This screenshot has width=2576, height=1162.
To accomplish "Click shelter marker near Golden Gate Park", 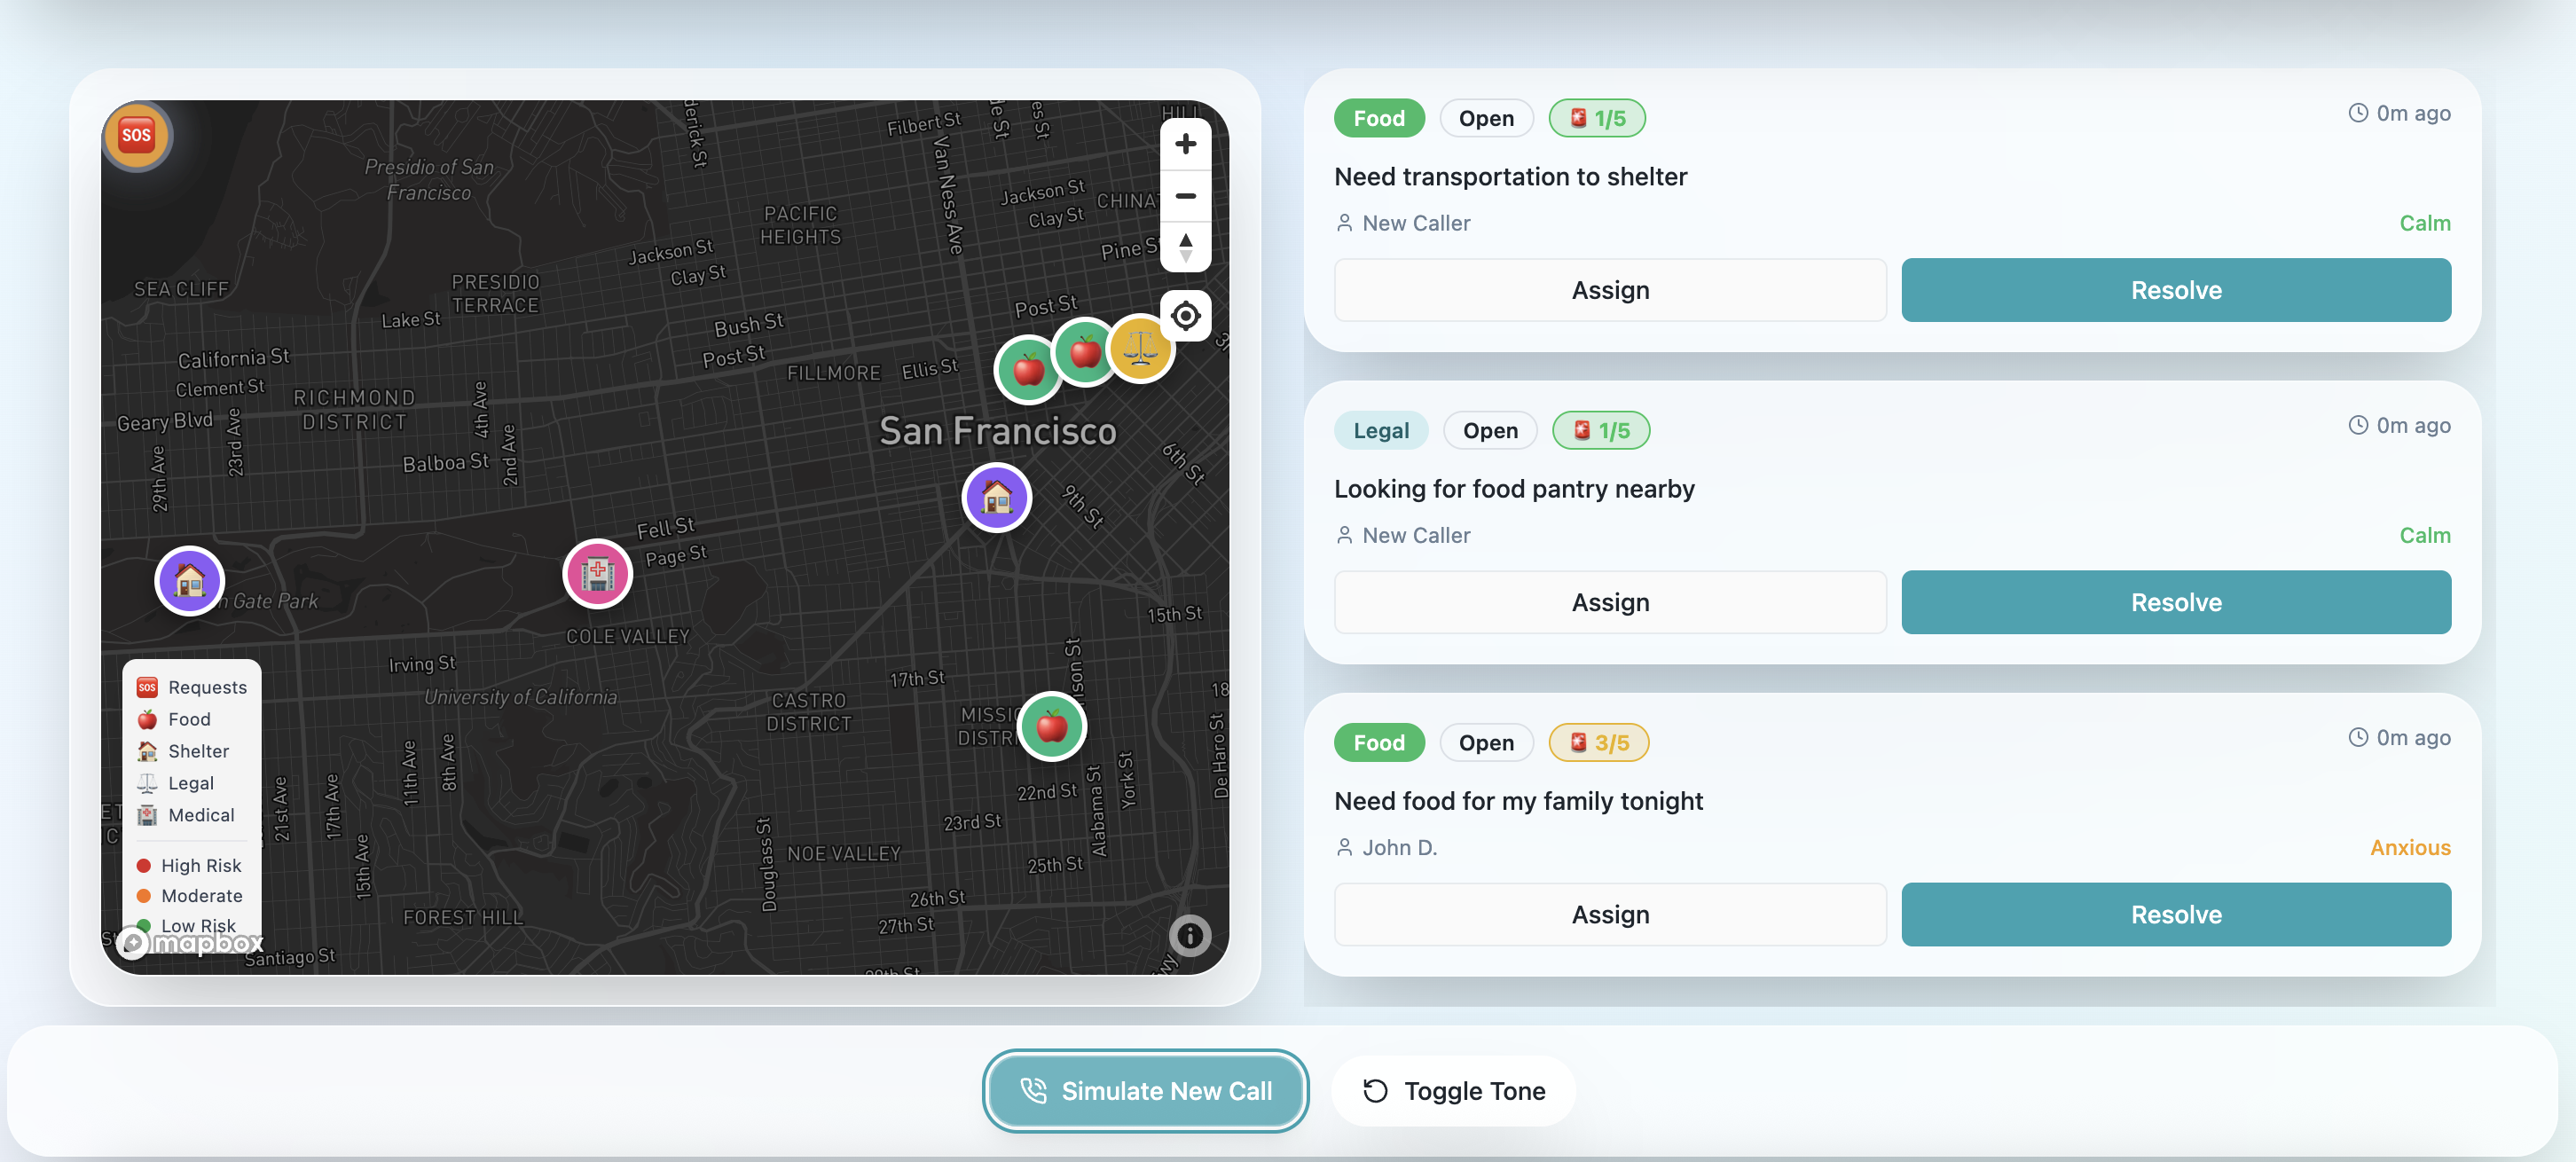I will 189,580.
